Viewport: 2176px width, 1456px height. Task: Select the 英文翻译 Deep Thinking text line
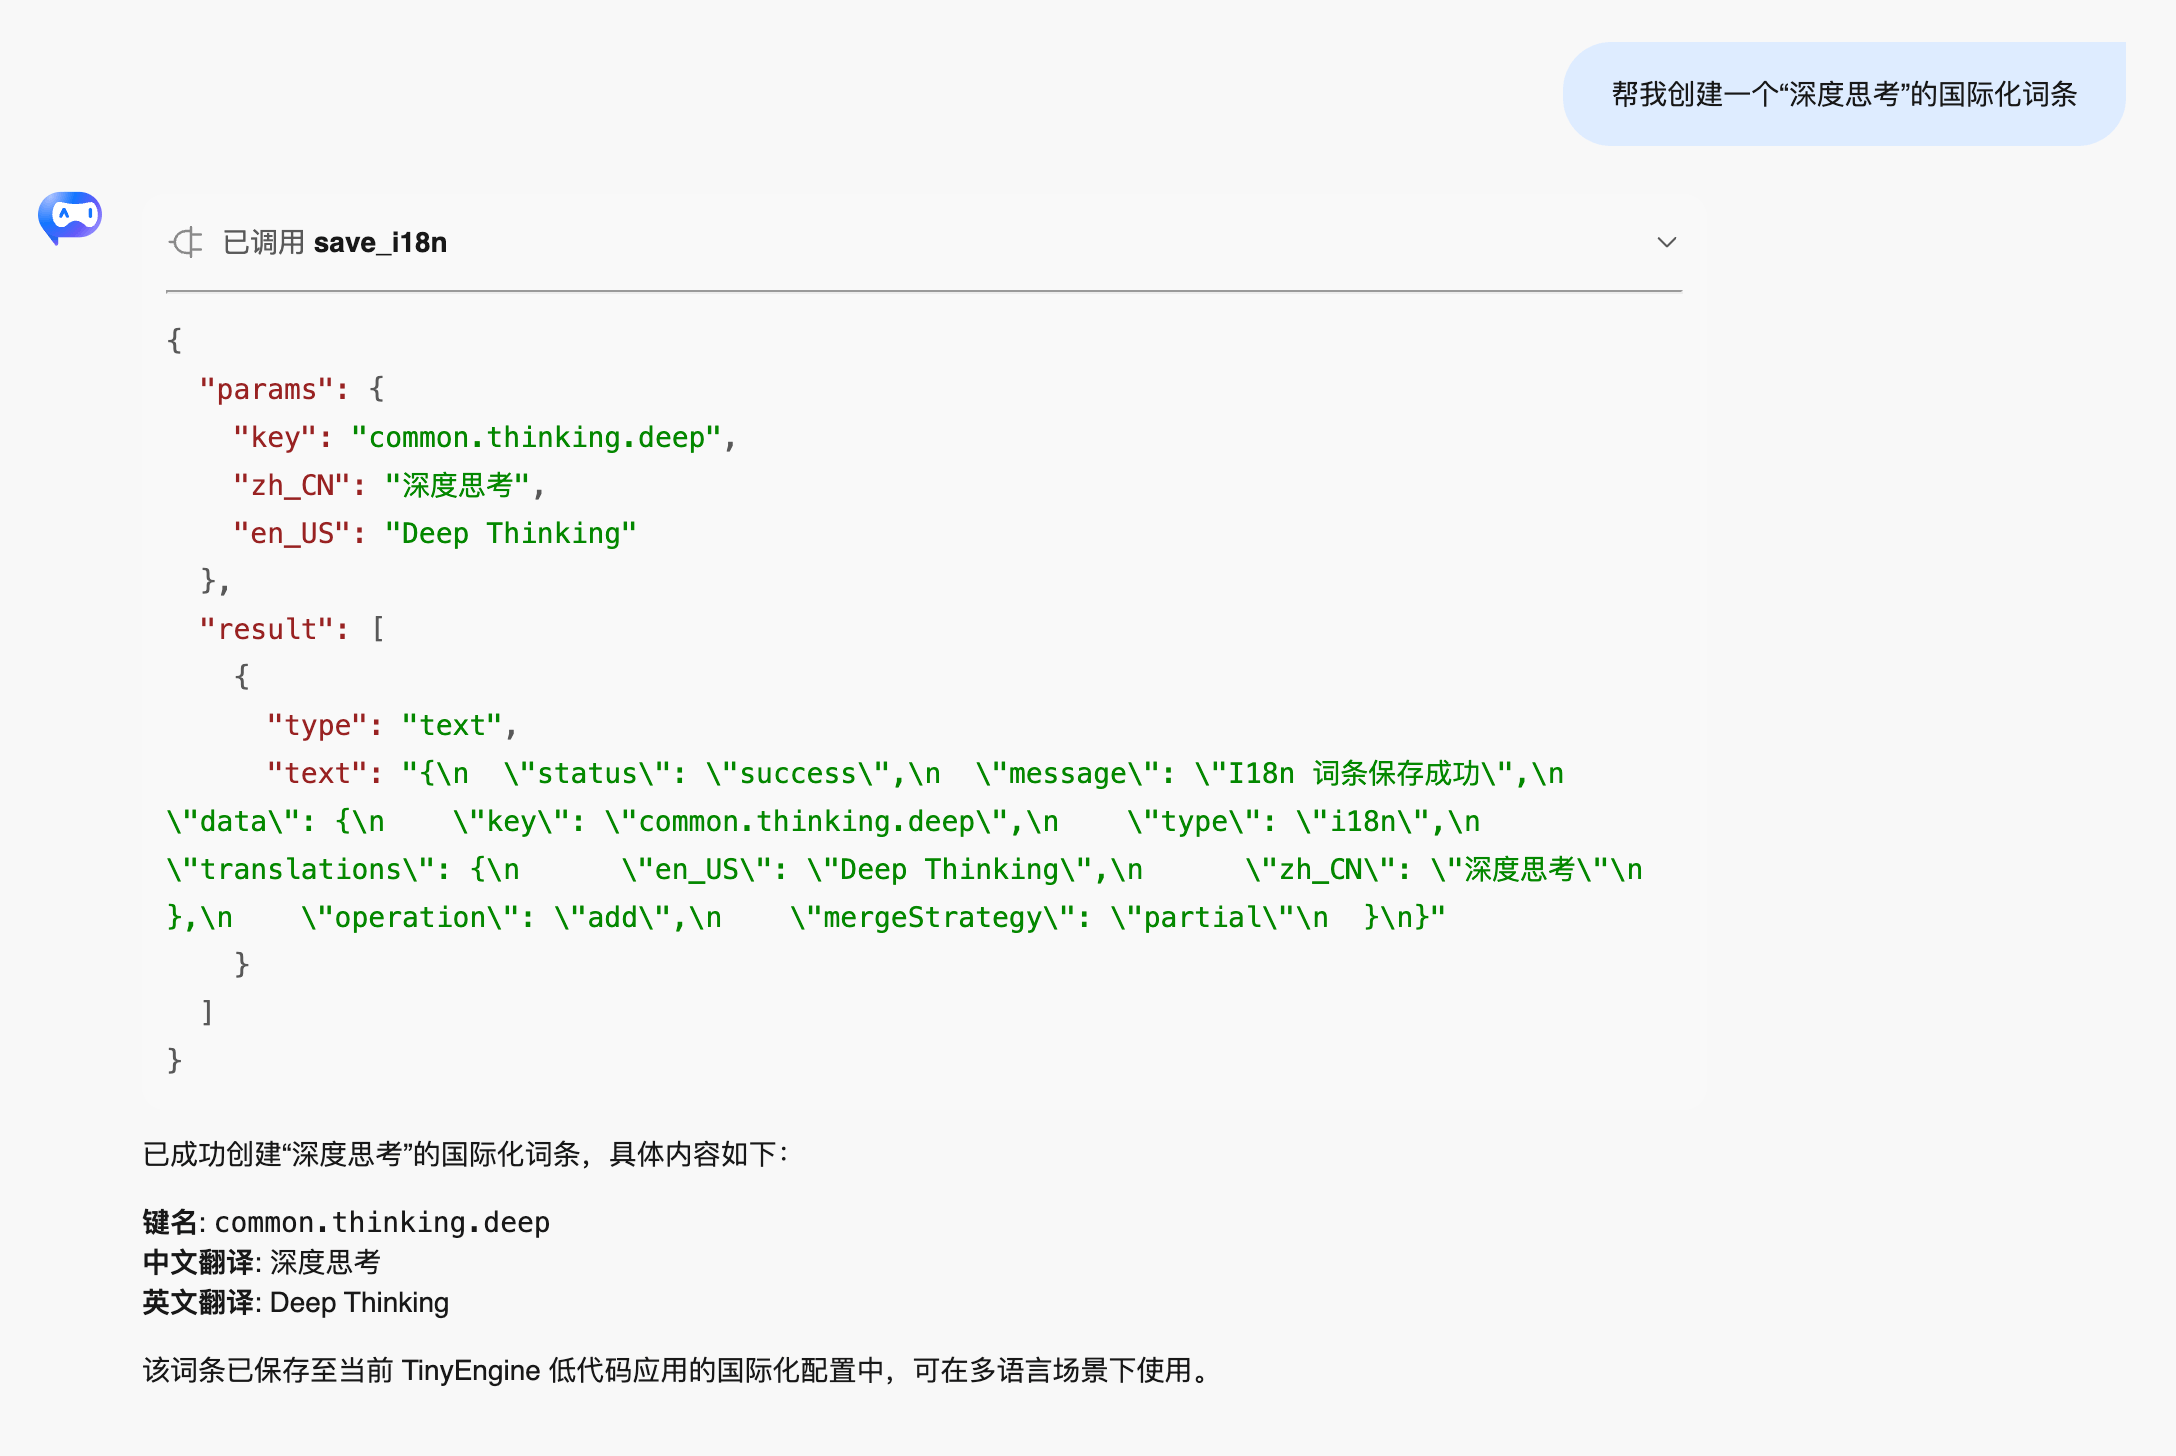[295, 1302]
